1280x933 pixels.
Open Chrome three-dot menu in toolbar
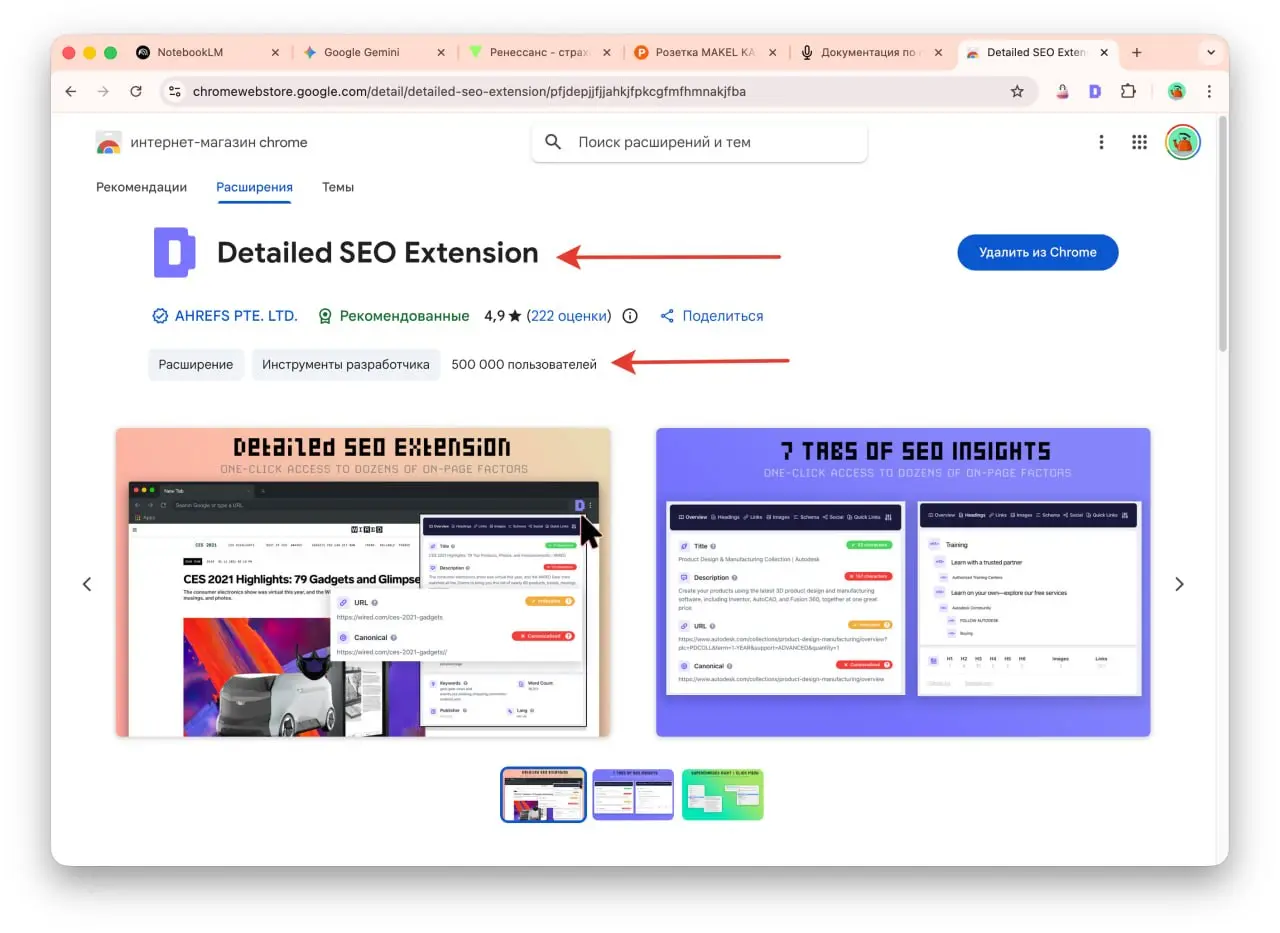click(1209, 91)
